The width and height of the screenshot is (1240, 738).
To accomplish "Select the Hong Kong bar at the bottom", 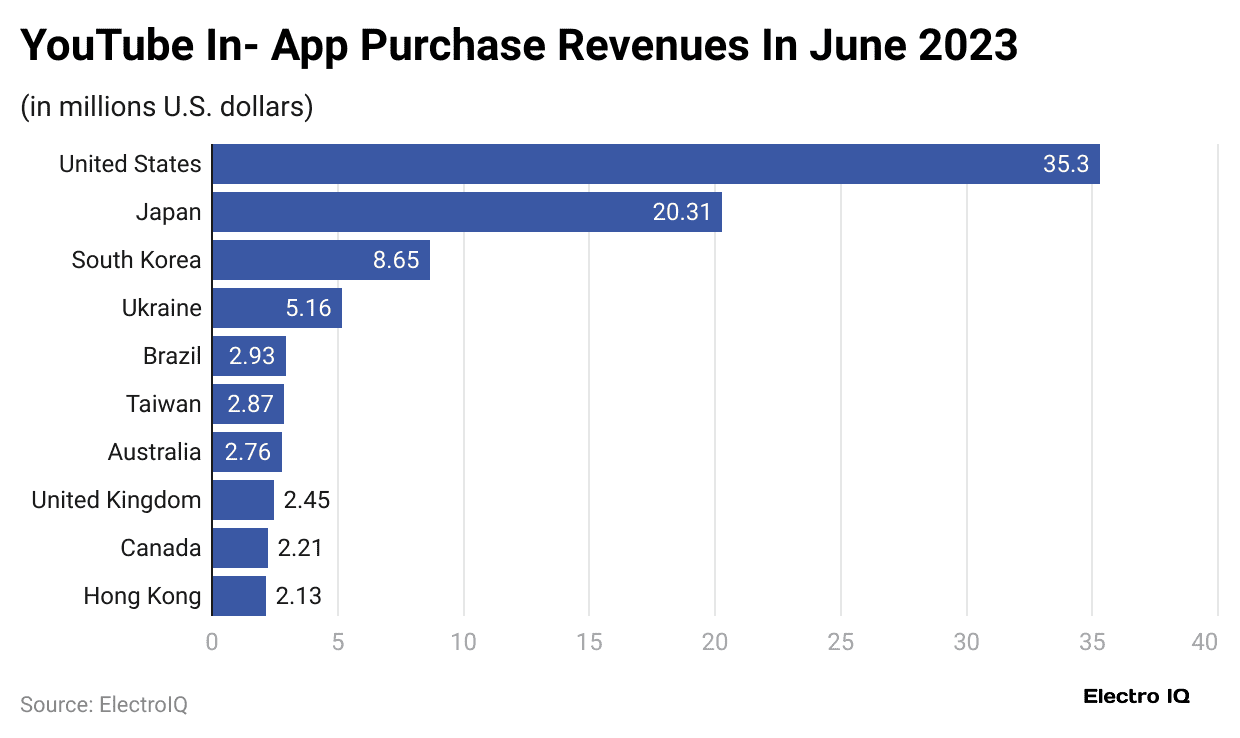I will tap(237, 595).
